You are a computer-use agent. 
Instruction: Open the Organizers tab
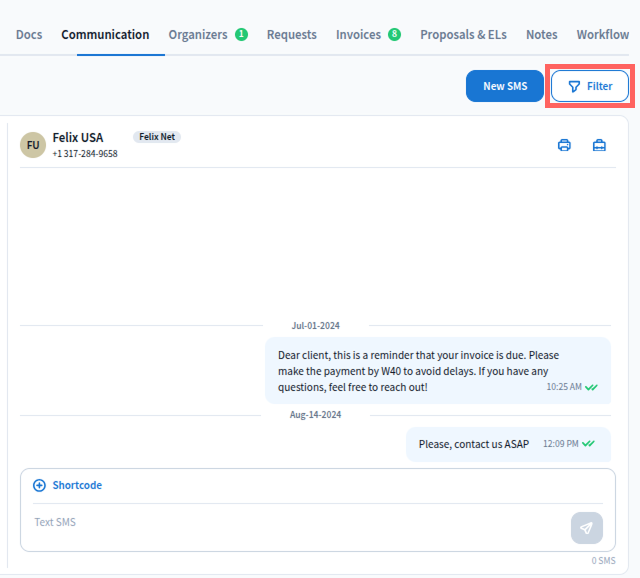click(x=198, y=34)
